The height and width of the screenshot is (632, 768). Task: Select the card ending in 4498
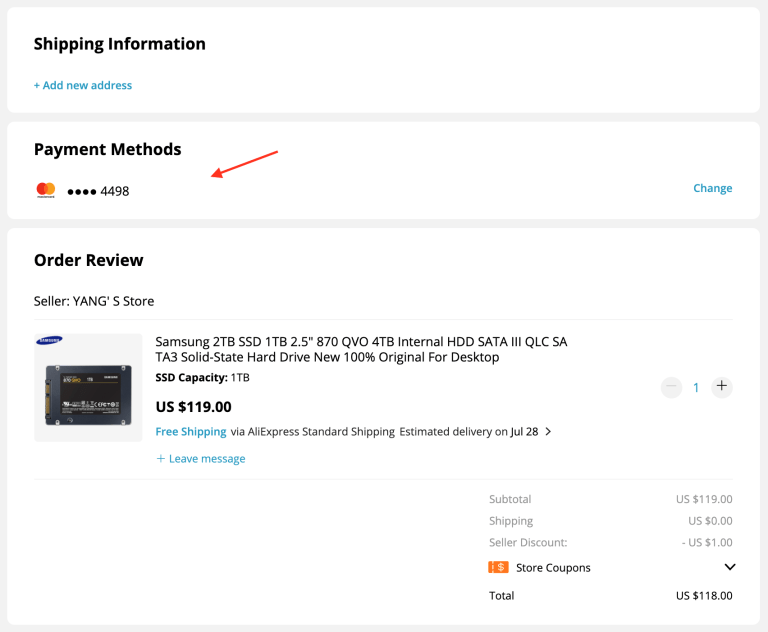98,191
